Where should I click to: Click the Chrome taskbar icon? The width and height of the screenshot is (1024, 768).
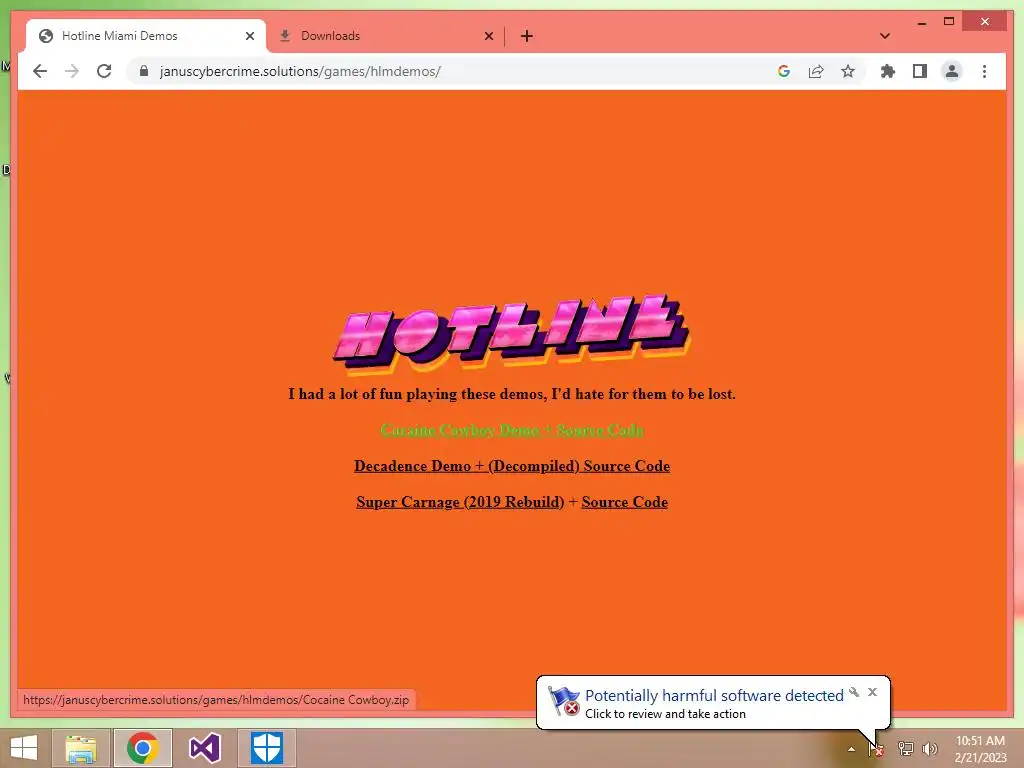[143, 748]
